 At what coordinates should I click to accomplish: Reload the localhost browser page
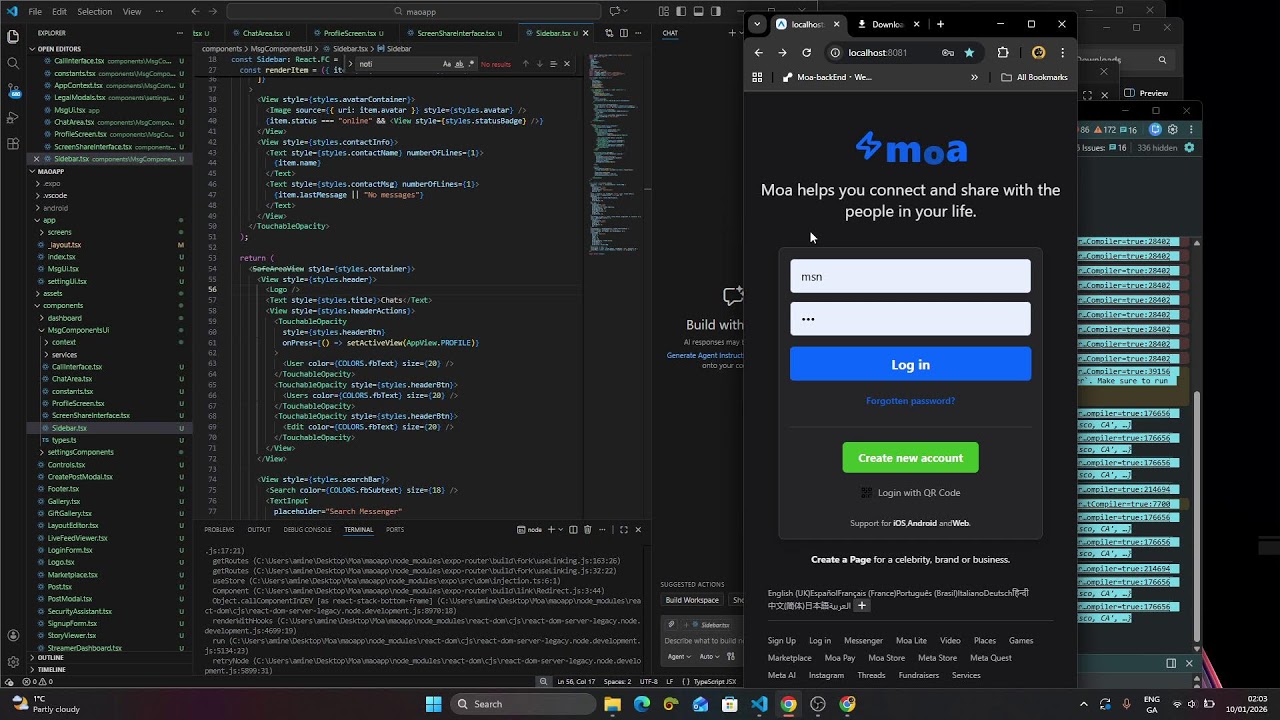coord(806,52)
